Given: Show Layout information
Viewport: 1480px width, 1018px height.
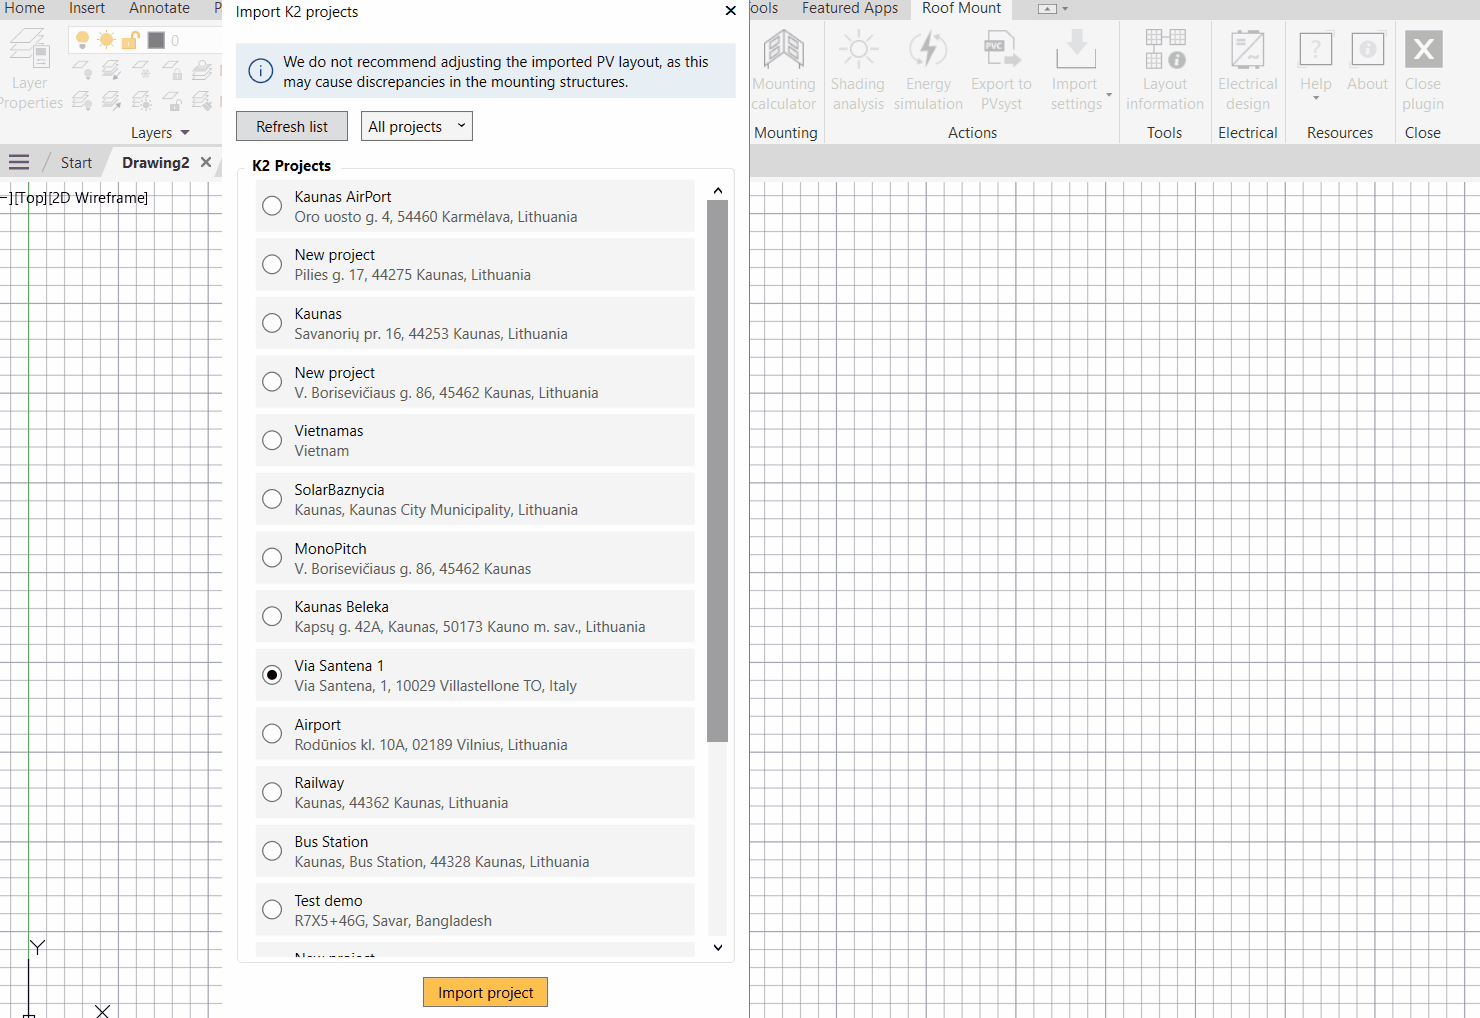Looking at the screenshot, I should [x=1164, y=68].
